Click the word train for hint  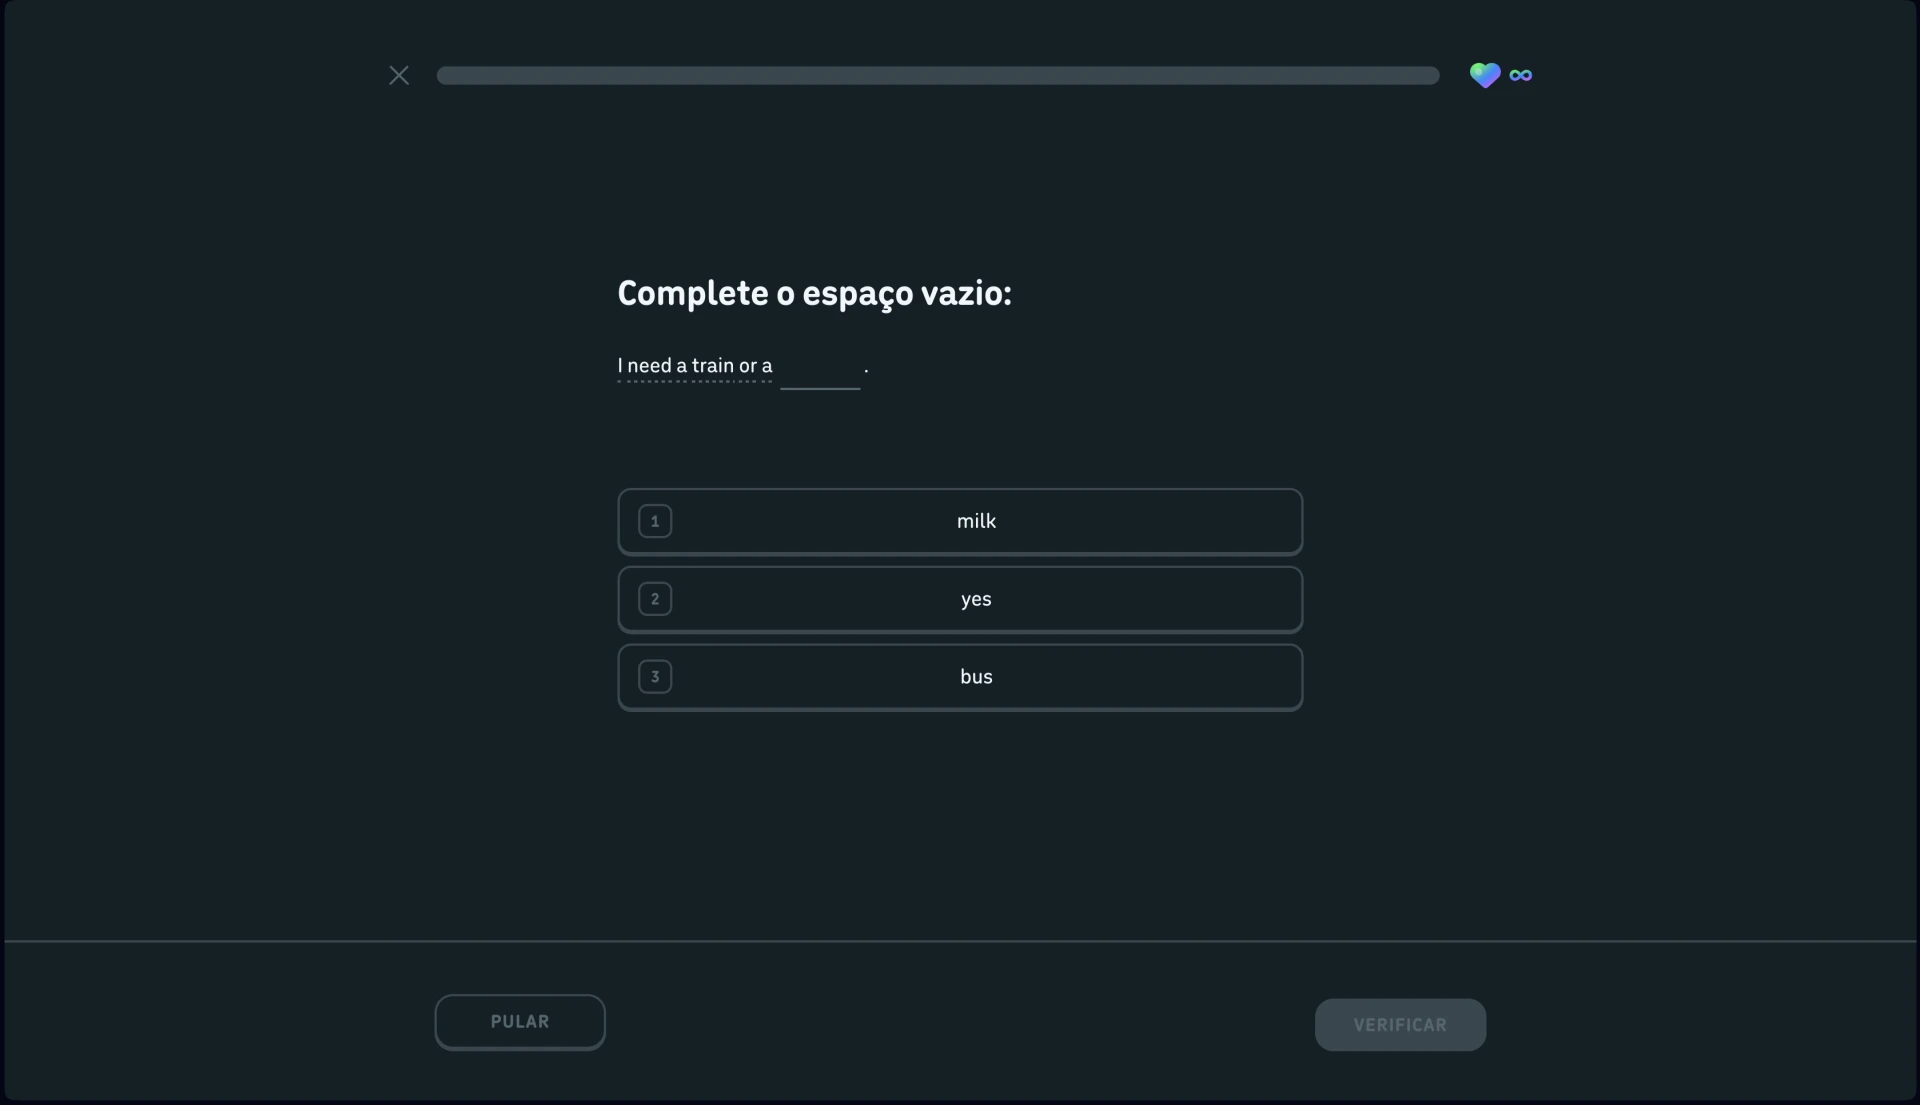click(x=713, y=366)
